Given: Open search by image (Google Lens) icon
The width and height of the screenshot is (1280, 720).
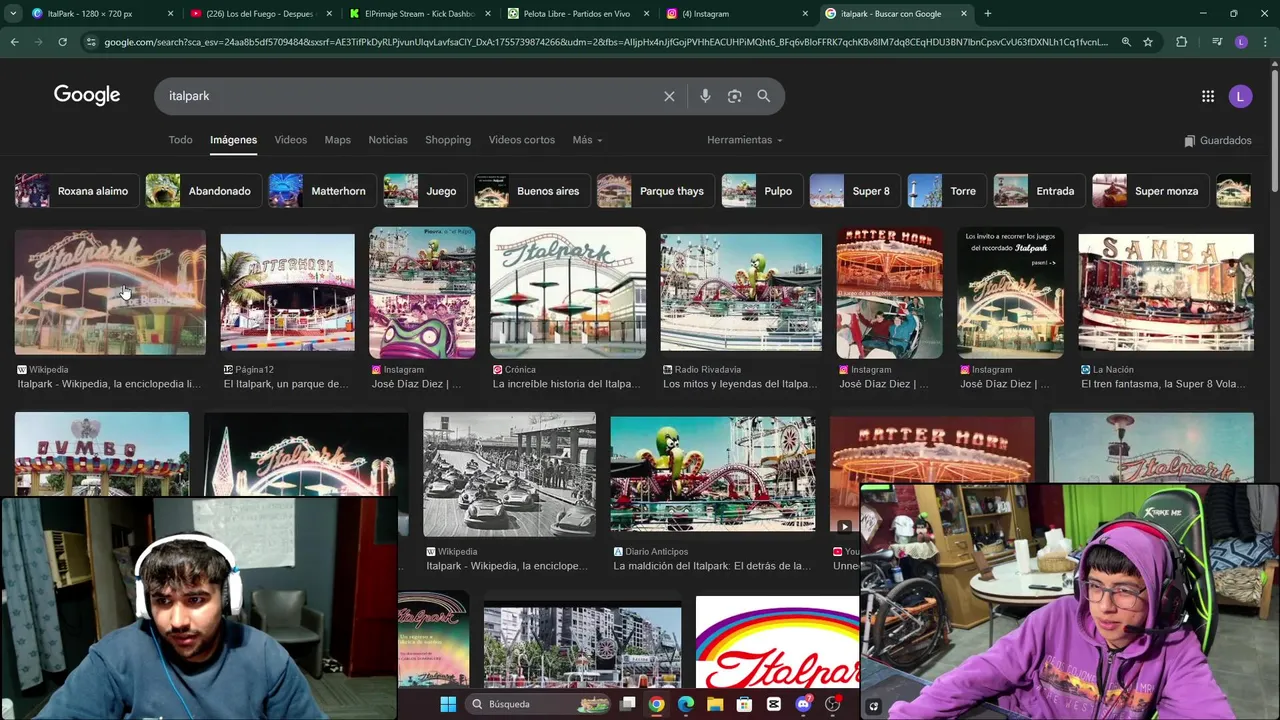Looking at the screenshot, I should [735, 96].
